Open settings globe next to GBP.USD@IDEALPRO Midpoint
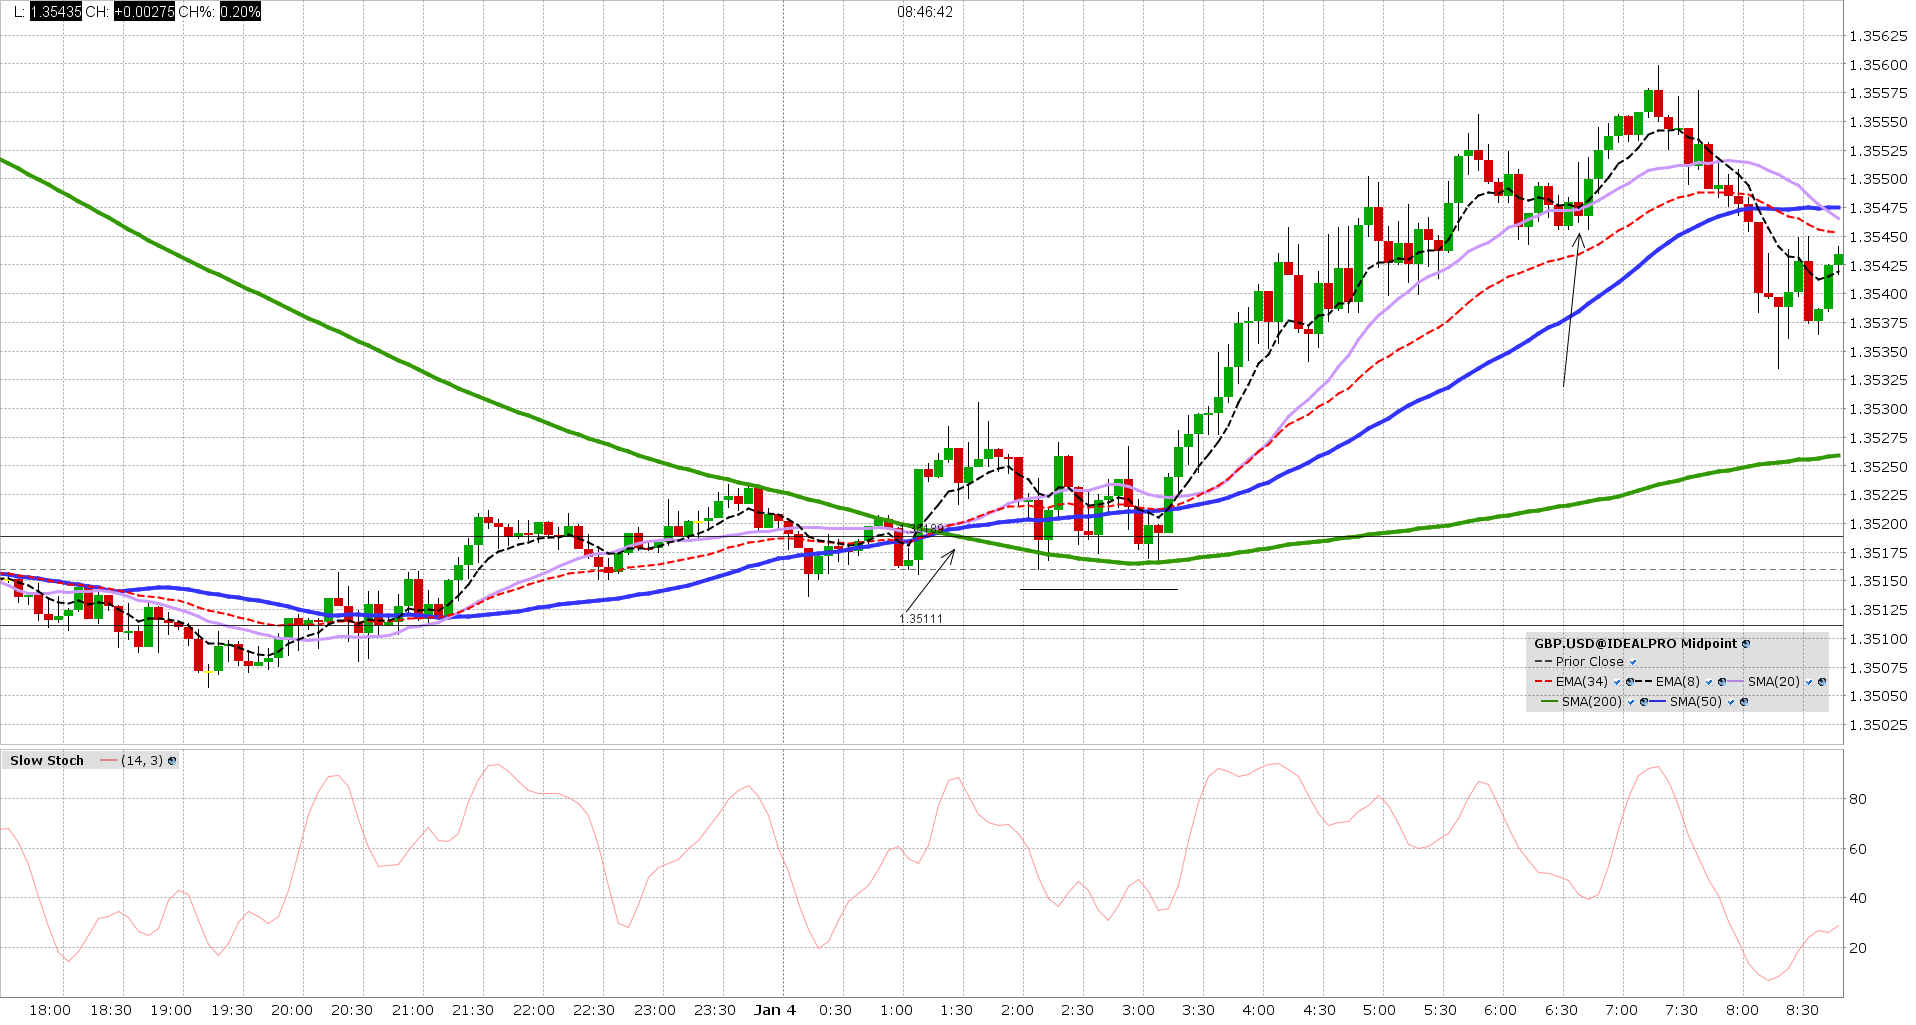1916x1025 pixels. pos(1746,644)
